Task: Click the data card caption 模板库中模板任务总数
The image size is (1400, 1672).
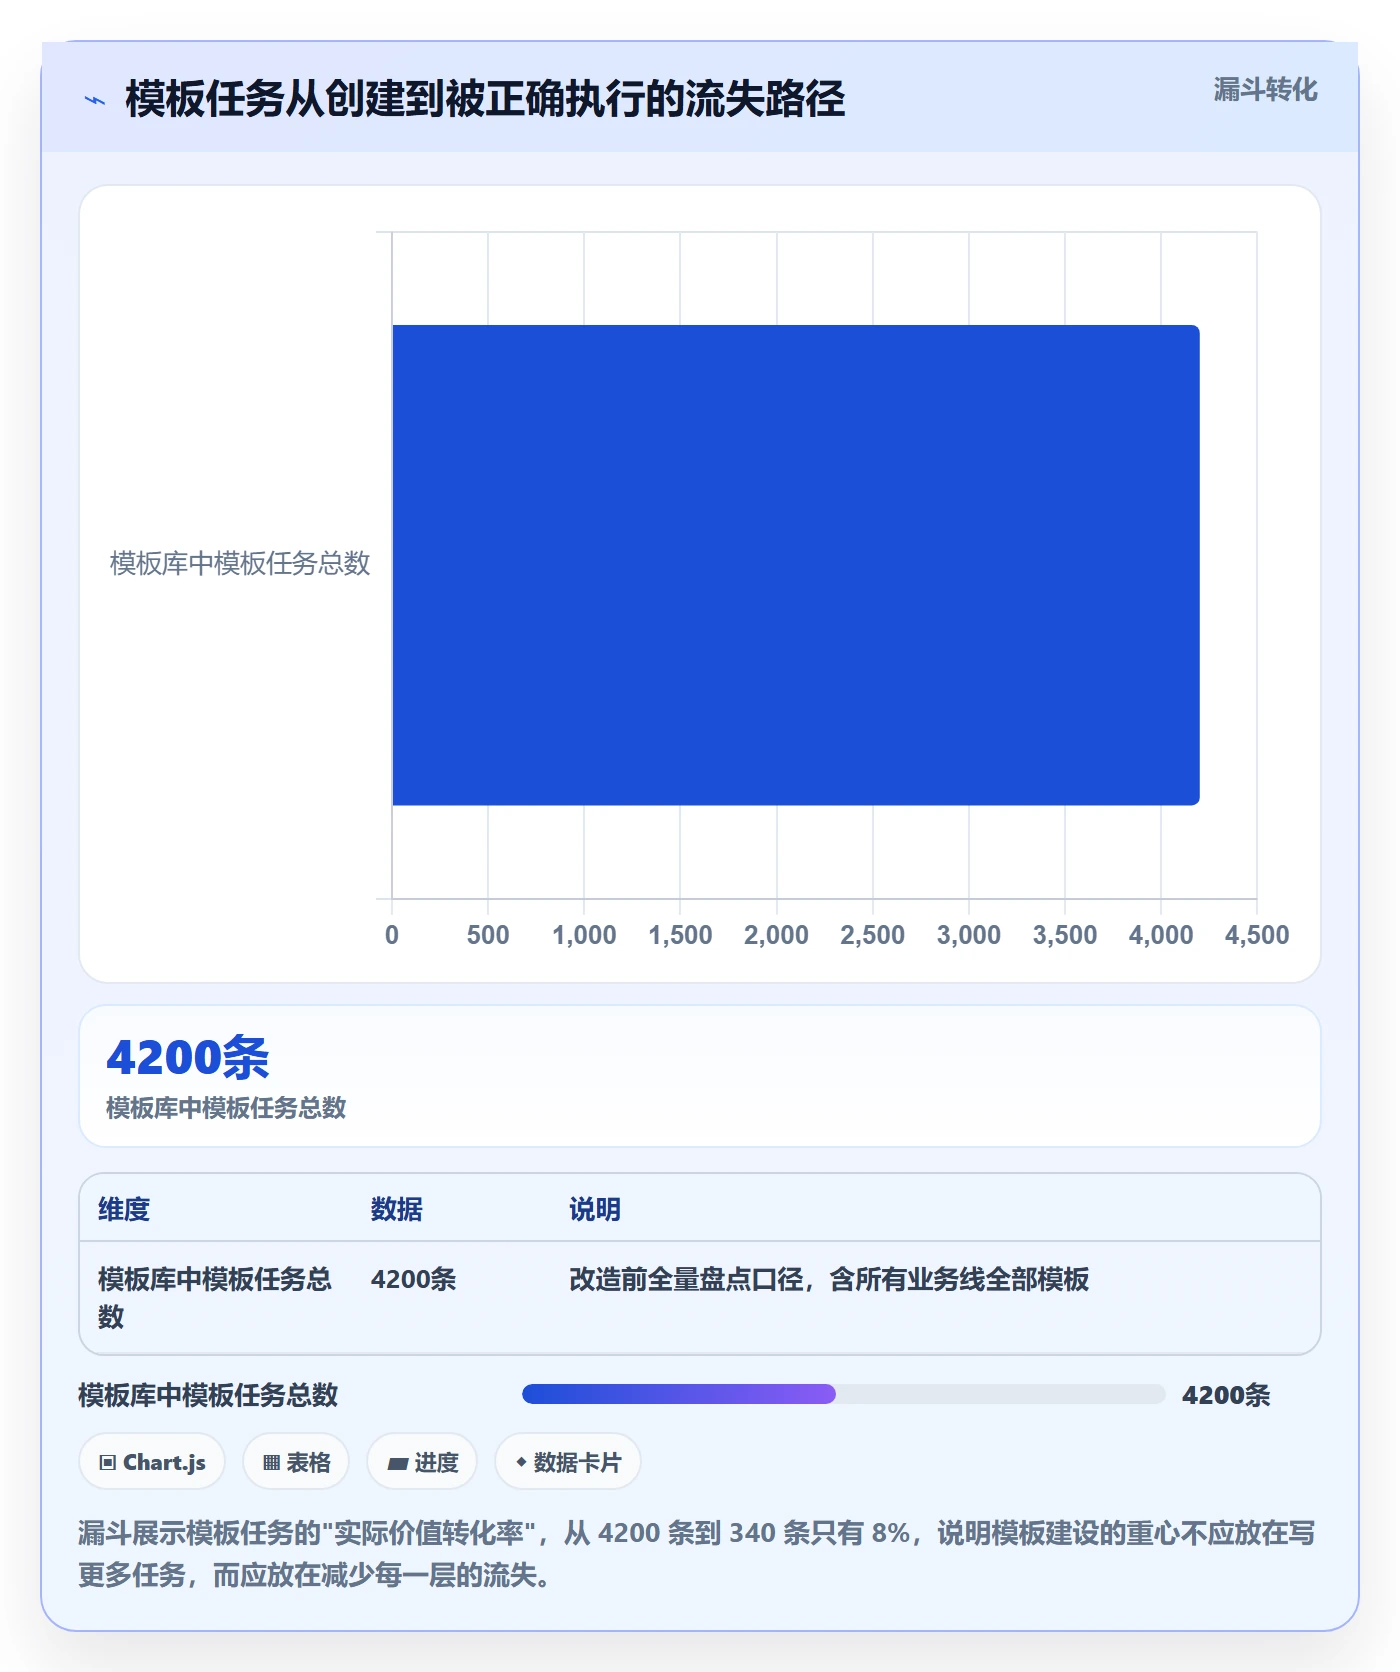Action: point(226,1108)
